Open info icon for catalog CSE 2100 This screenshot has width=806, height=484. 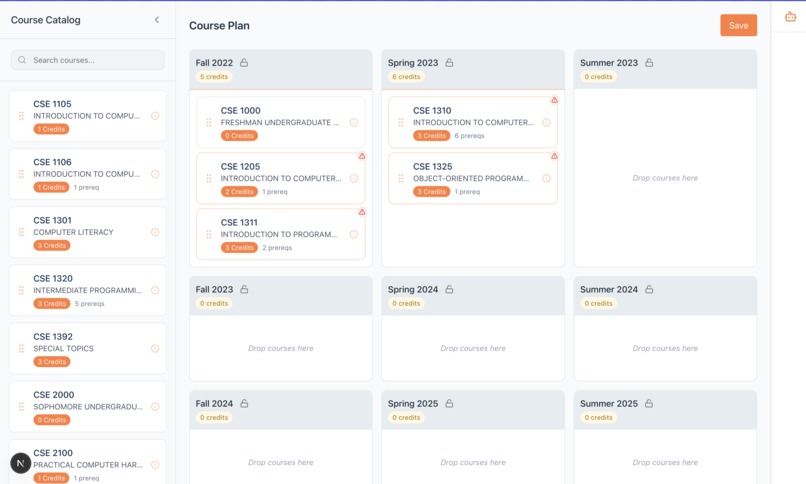[x=155, y=464]
